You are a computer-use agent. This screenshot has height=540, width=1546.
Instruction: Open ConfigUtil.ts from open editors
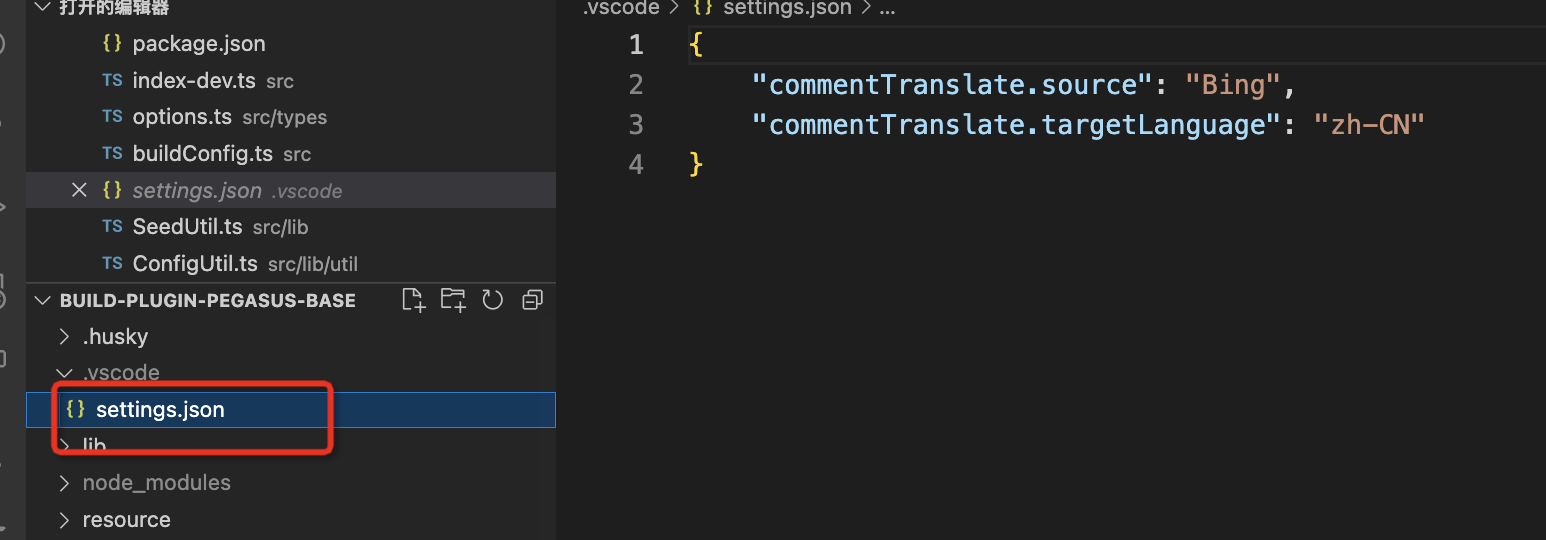tap(291, 264)
